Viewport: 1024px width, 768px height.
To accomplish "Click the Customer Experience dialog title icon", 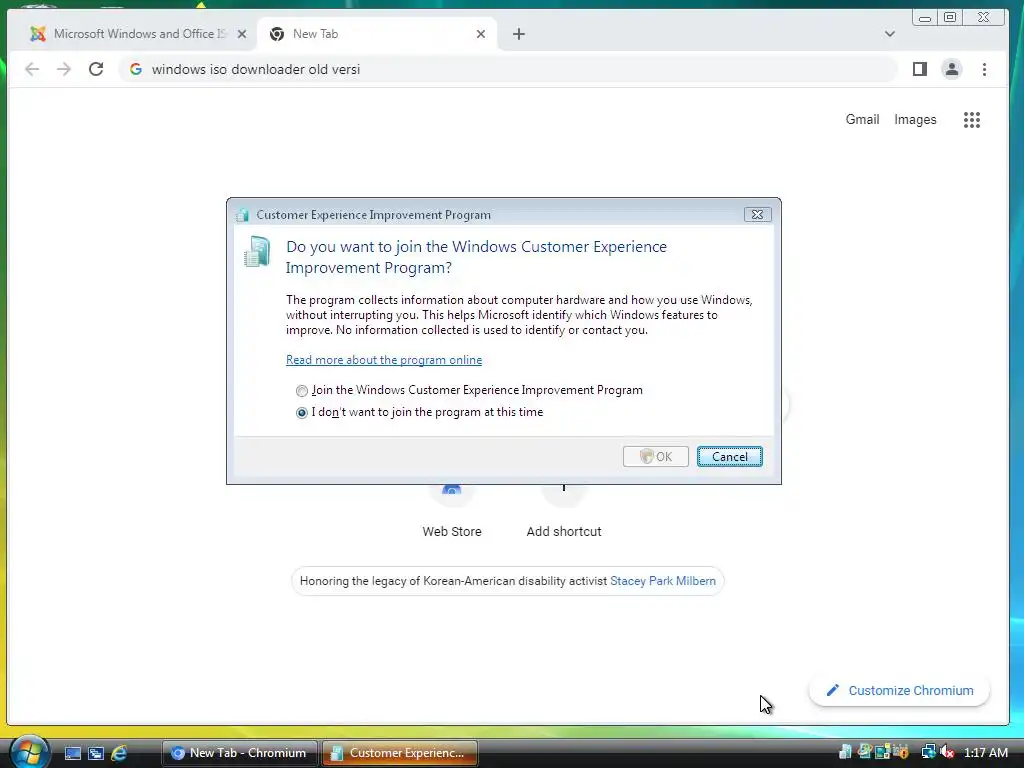I will coord(243,215).
